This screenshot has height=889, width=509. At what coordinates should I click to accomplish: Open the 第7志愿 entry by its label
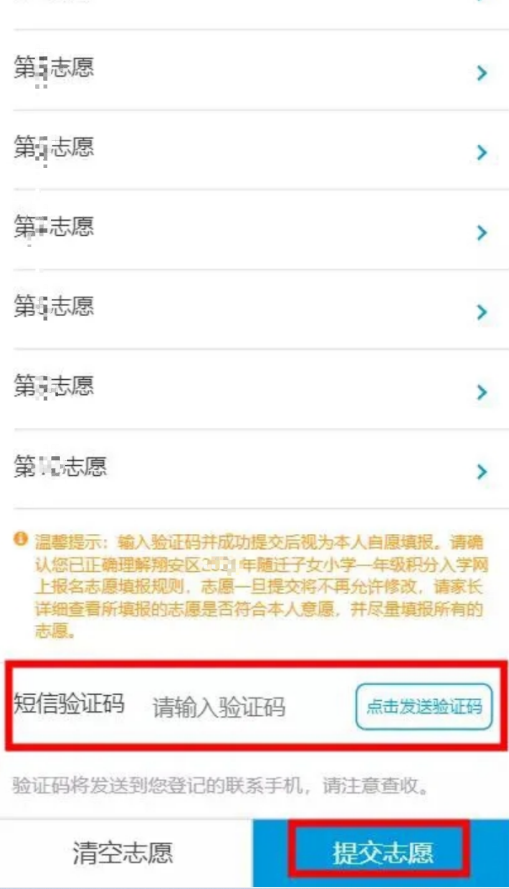[x=54, y=227]
